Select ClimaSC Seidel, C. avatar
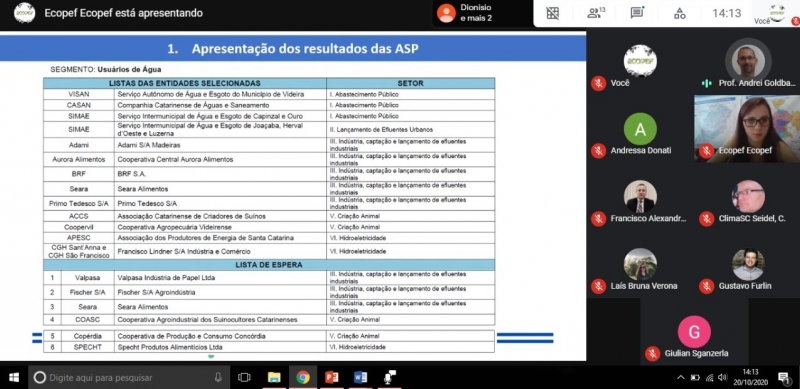The height and width of the screenshot is (389, 800). 748,197
